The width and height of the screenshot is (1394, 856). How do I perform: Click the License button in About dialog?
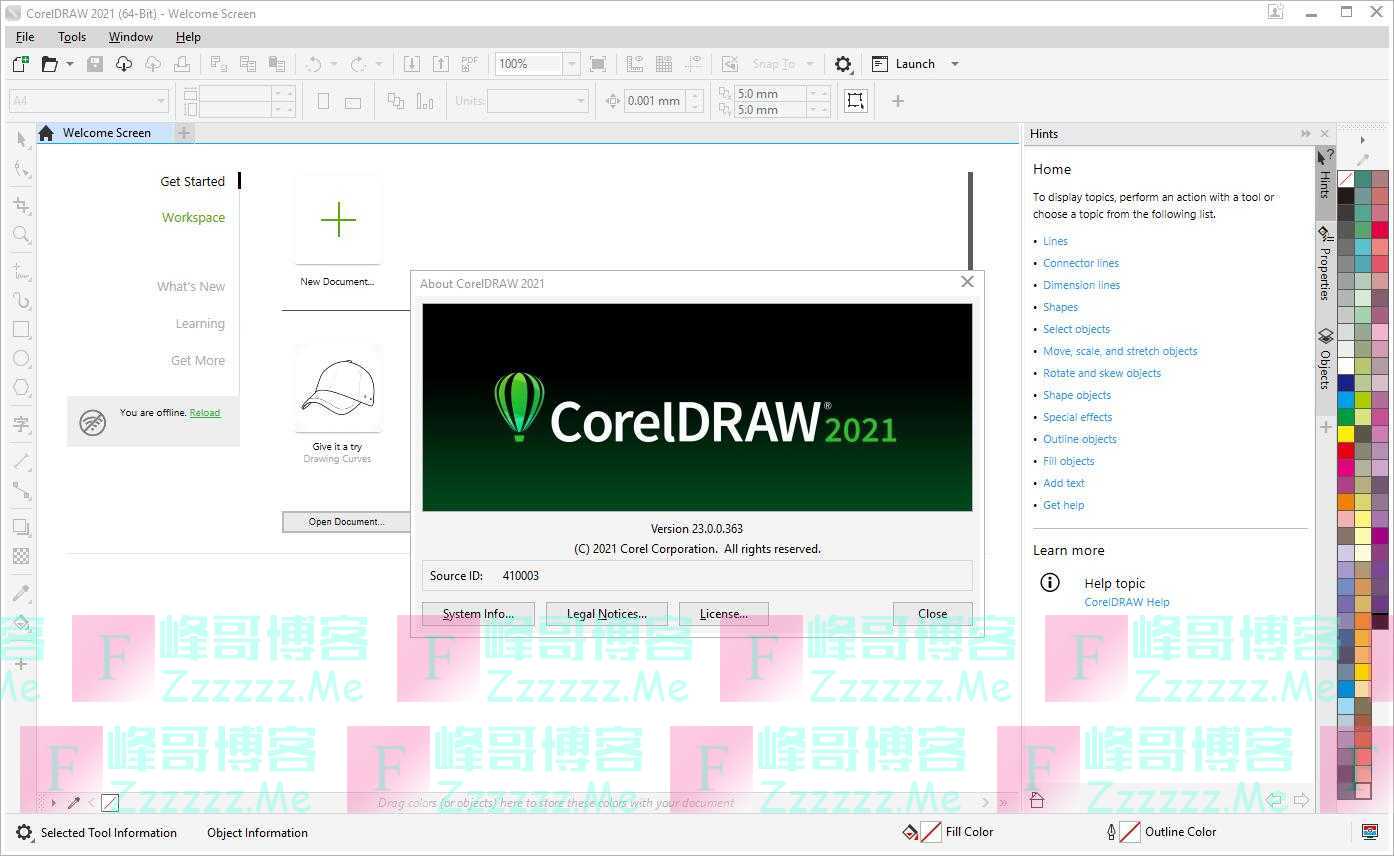pyautogui.click(x=723, y=614)
